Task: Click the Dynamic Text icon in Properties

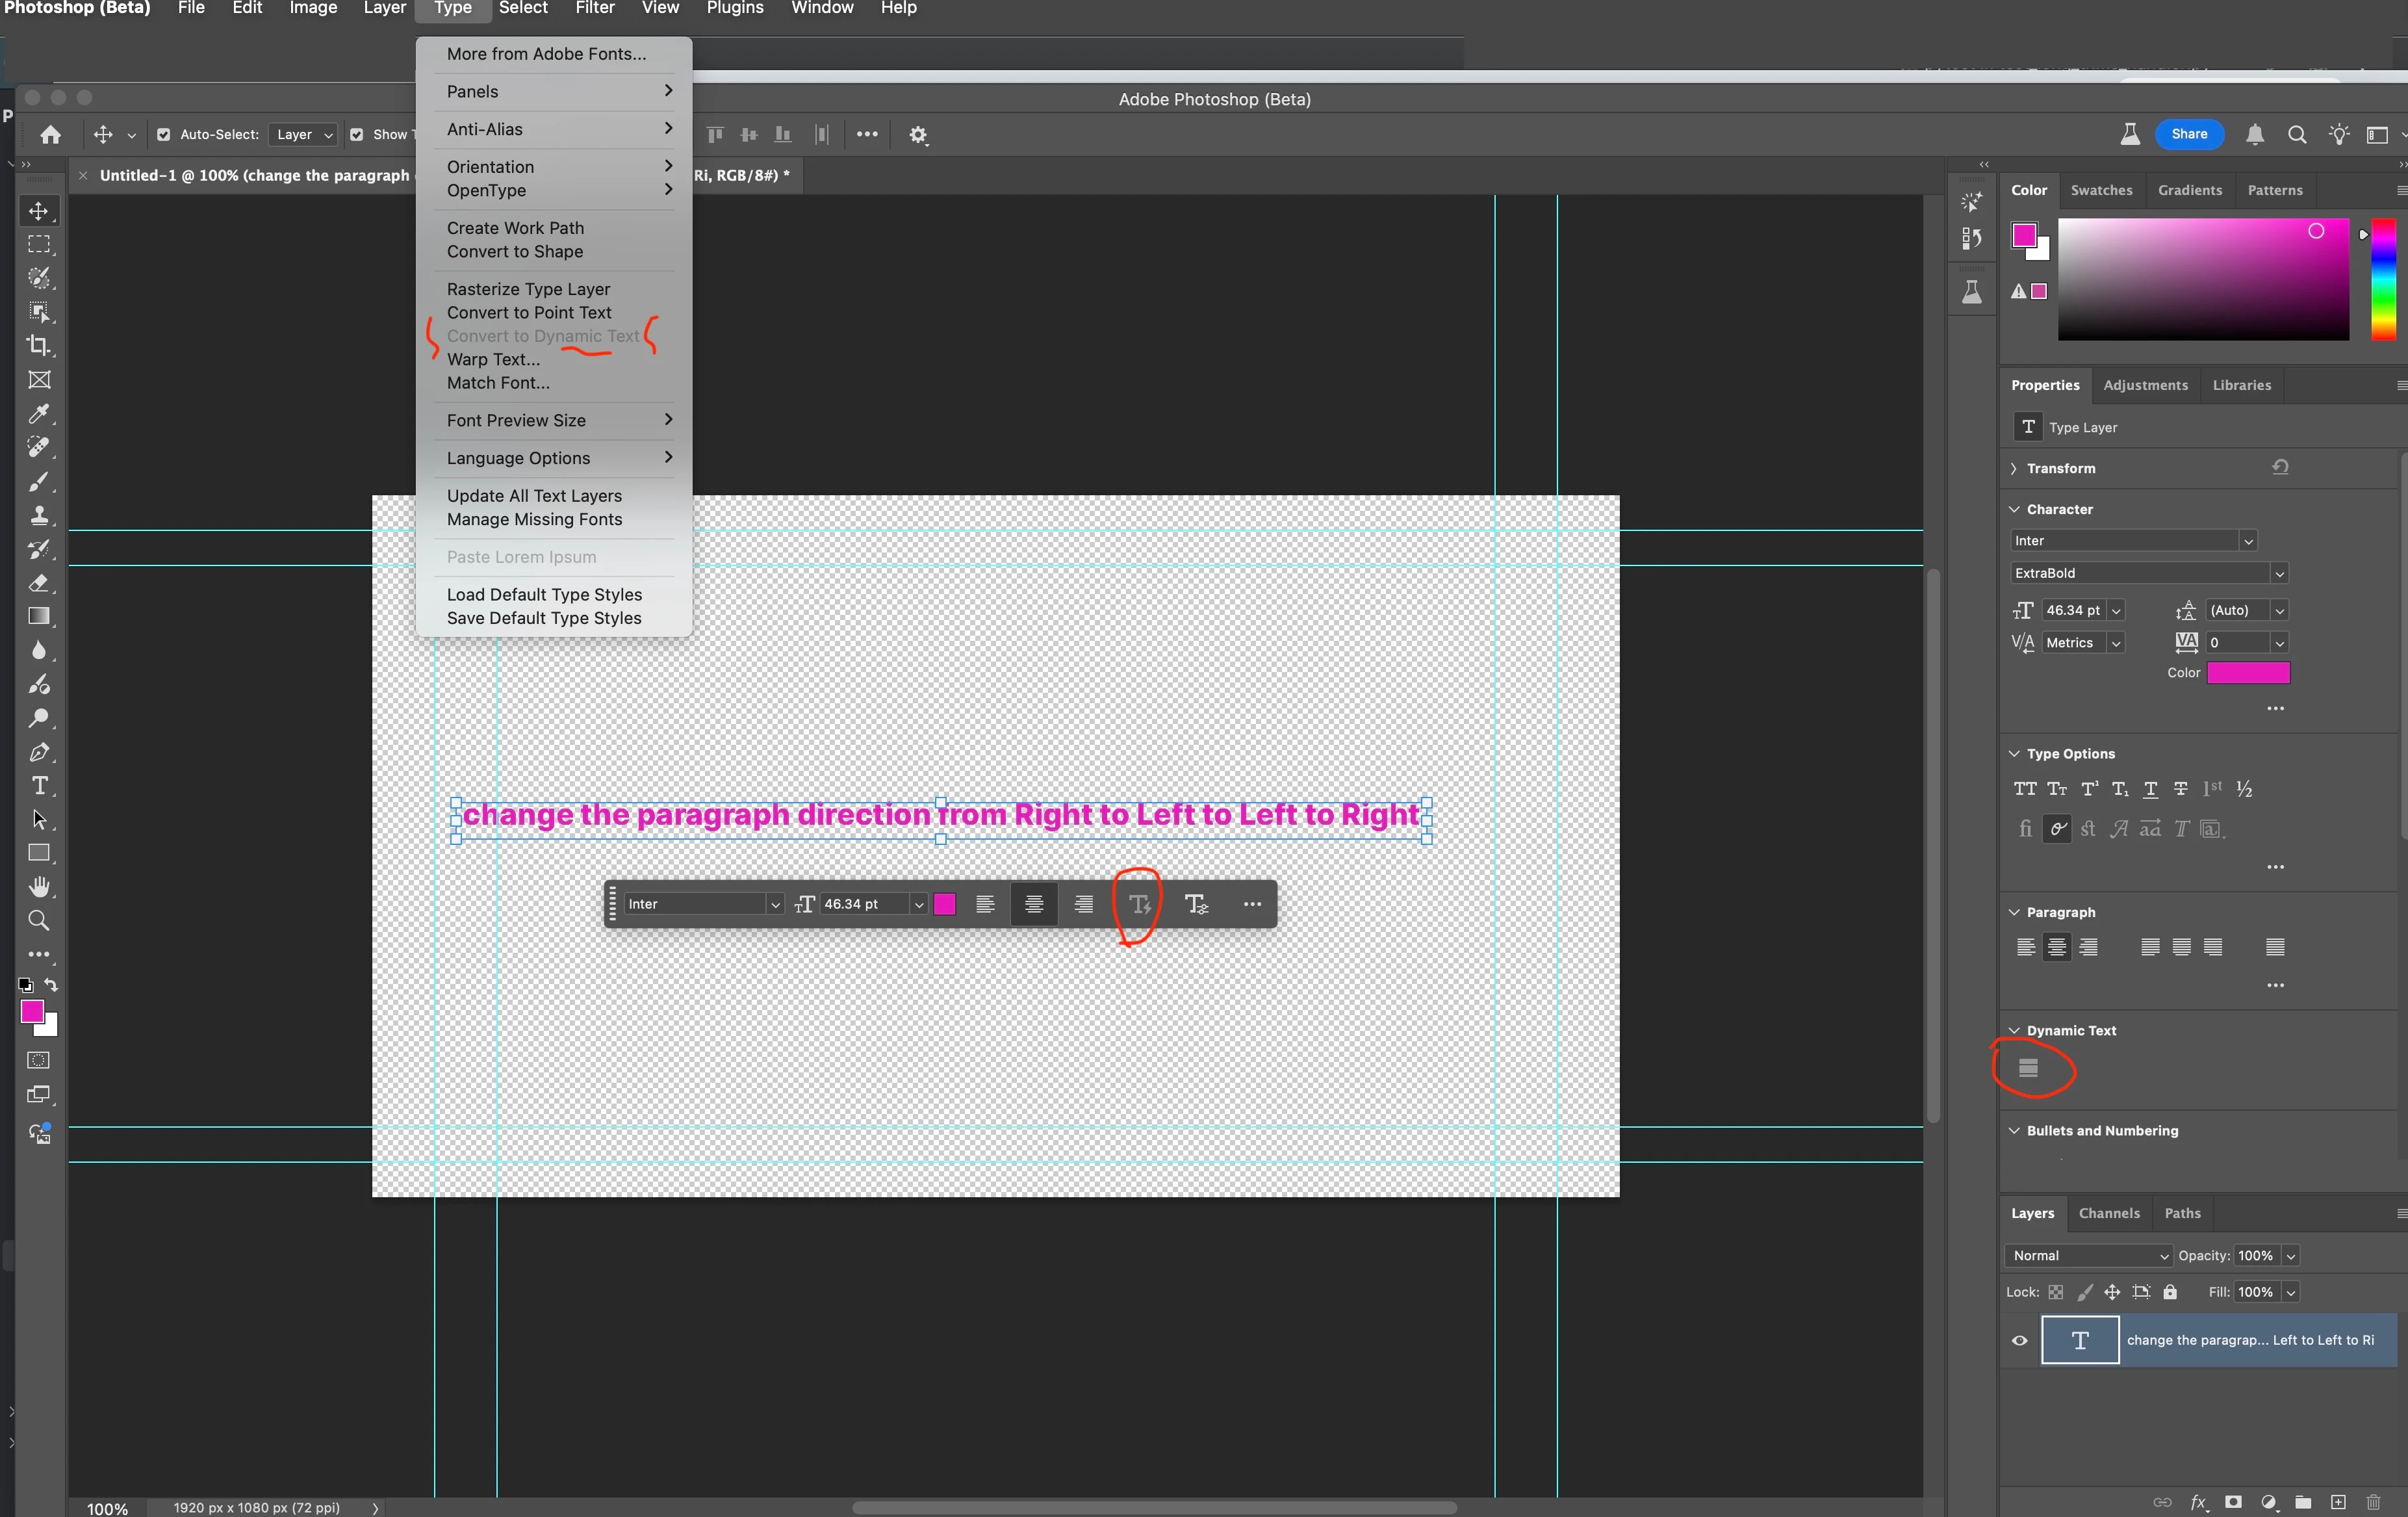Action: click(x=2028, y=1068)
